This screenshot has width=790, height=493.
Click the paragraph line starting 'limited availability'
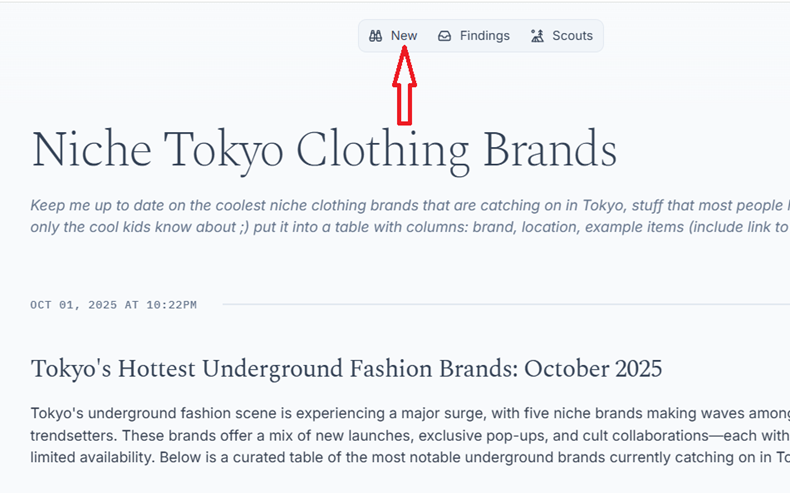click(x=400, y=457)
